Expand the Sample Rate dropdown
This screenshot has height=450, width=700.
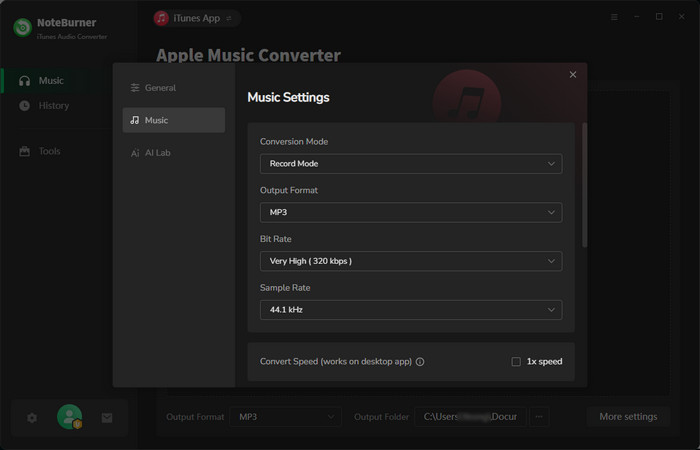411,310
